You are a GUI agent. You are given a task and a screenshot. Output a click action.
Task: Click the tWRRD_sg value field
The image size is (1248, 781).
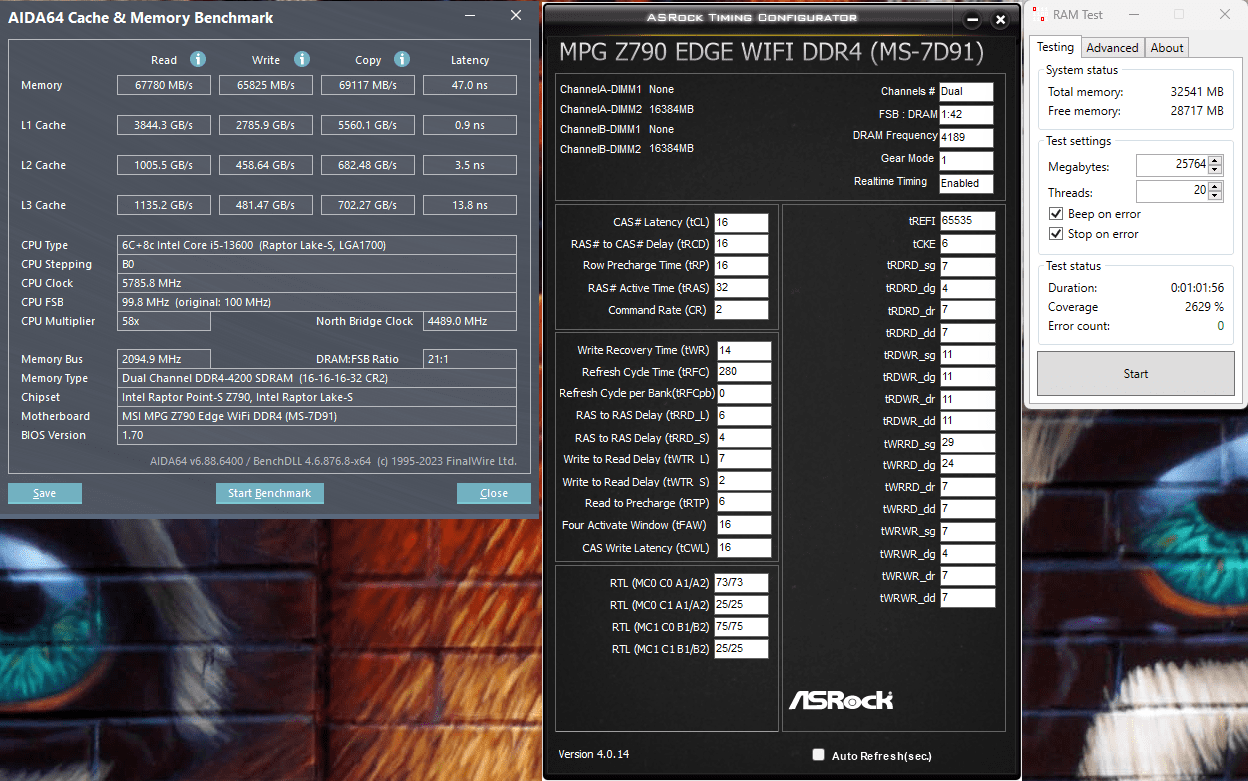tap(967, 442)
